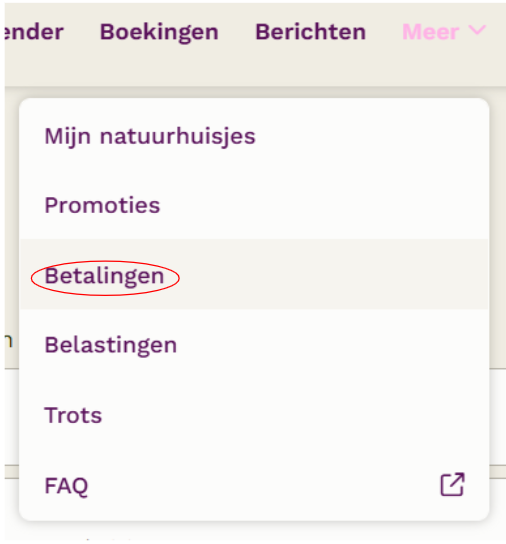This screenshot has width=506, height=544.
Task: Click the pink Meer label in navigation
Action: [431, 32]
